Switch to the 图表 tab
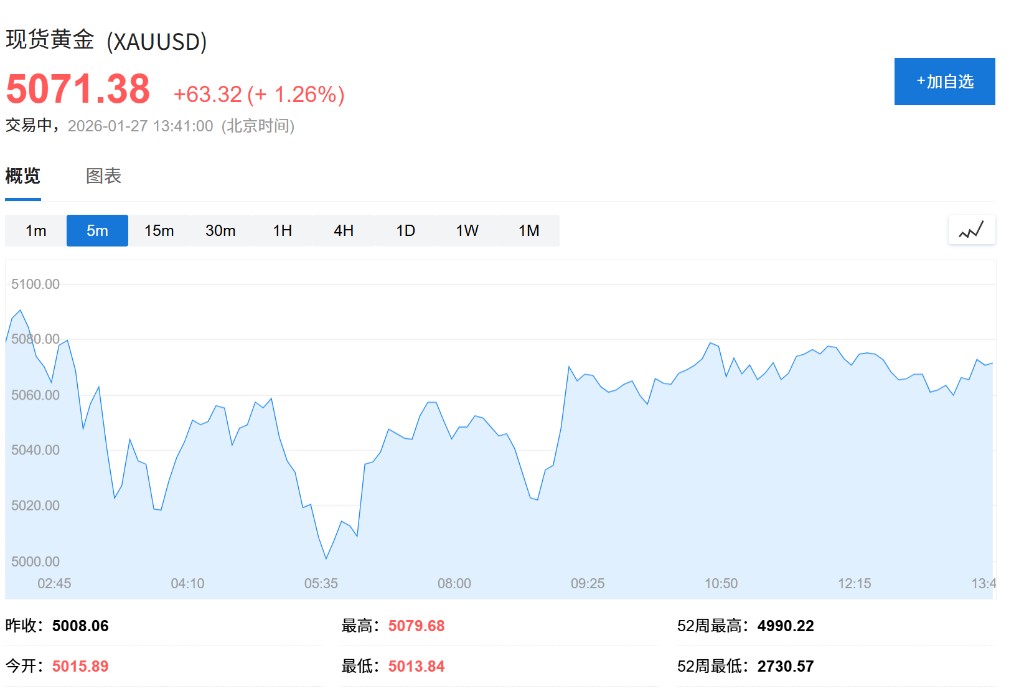This screenshot has width=1024, height=694. click(104, 176)
